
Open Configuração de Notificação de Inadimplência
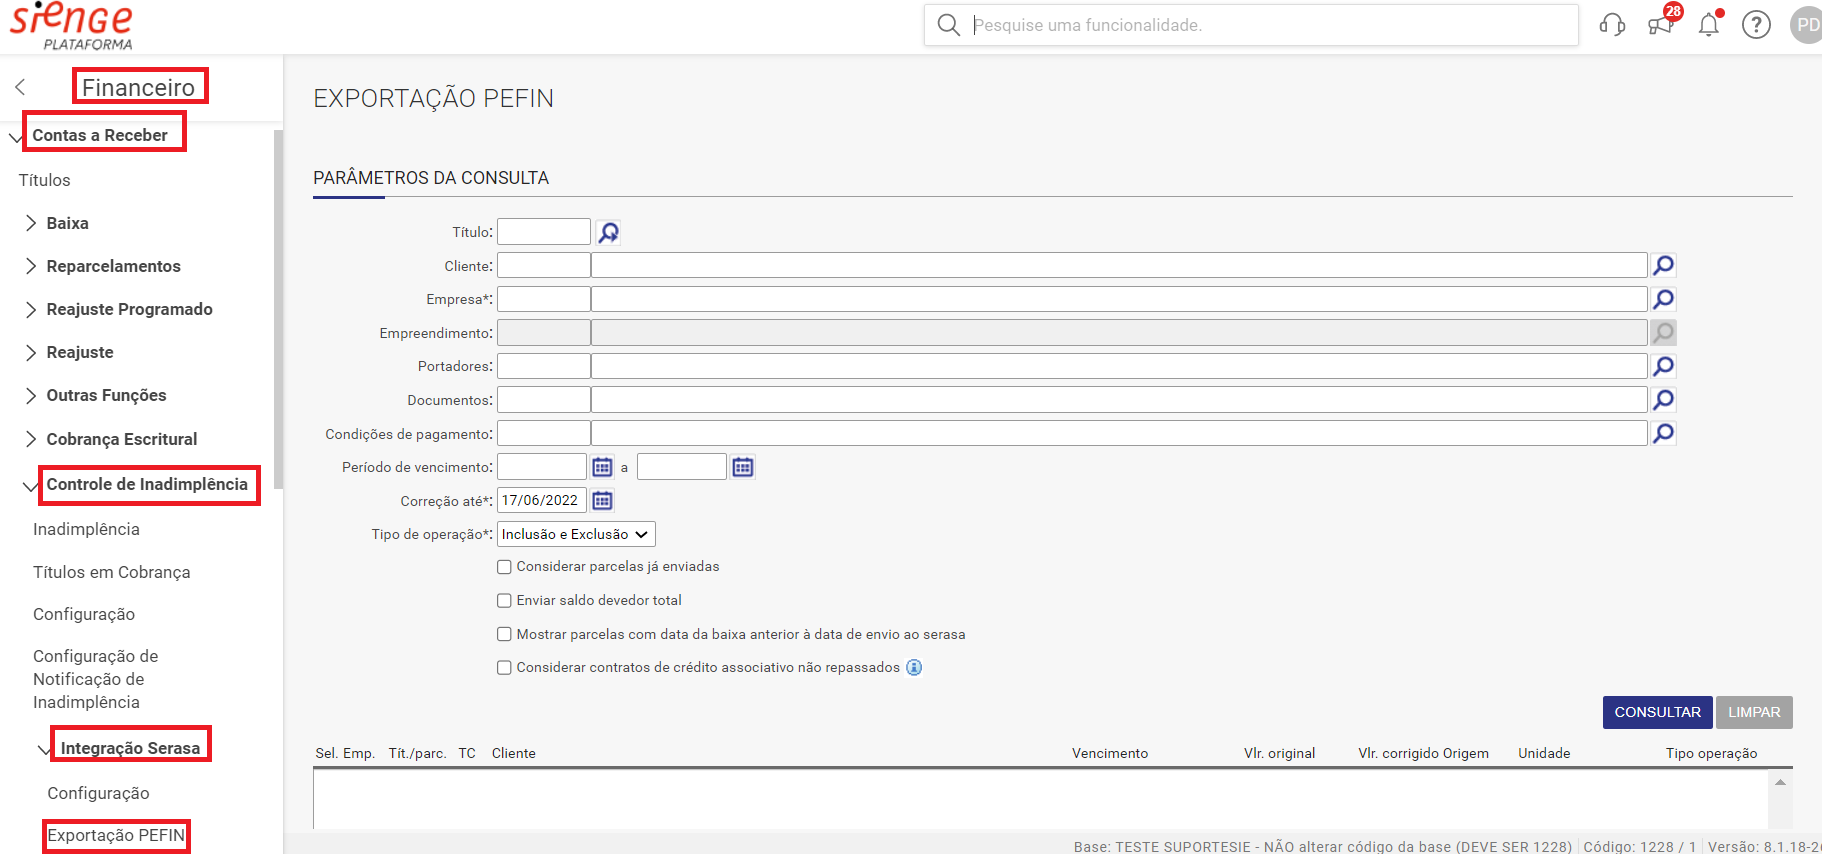[x=95, y=679]
